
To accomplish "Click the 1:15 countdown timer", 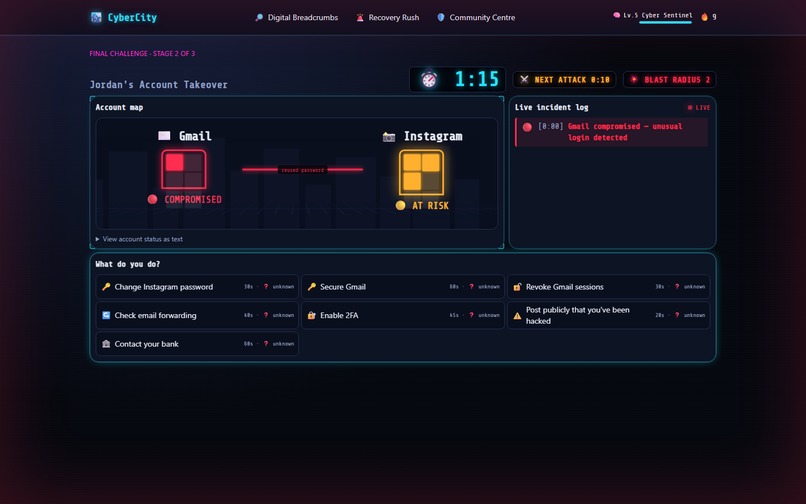I will tap(477, 79).
